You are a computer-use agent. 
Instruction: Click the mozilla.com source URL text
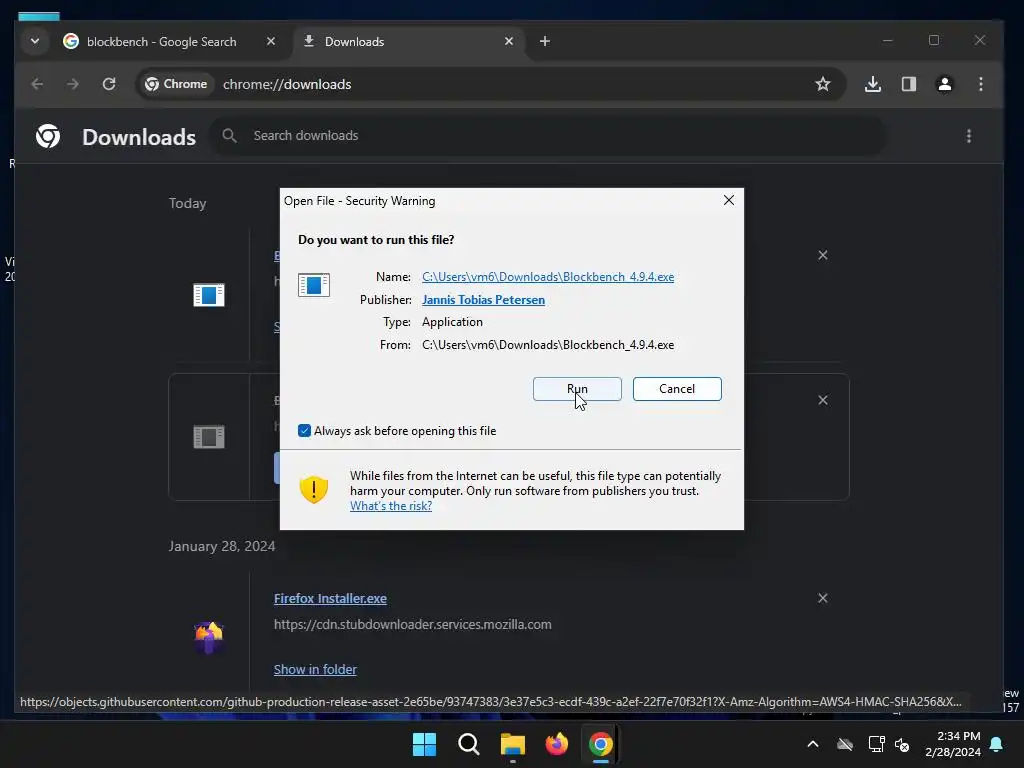(413, 624)
